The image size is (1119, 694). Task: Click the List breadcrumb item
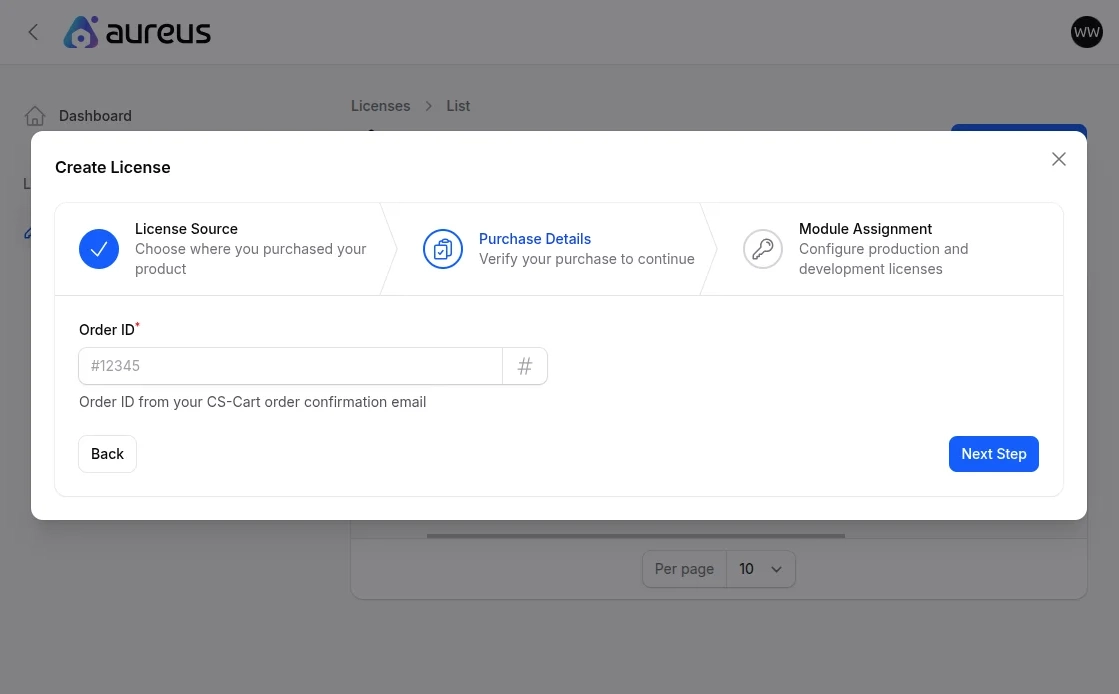coord(458,106)
